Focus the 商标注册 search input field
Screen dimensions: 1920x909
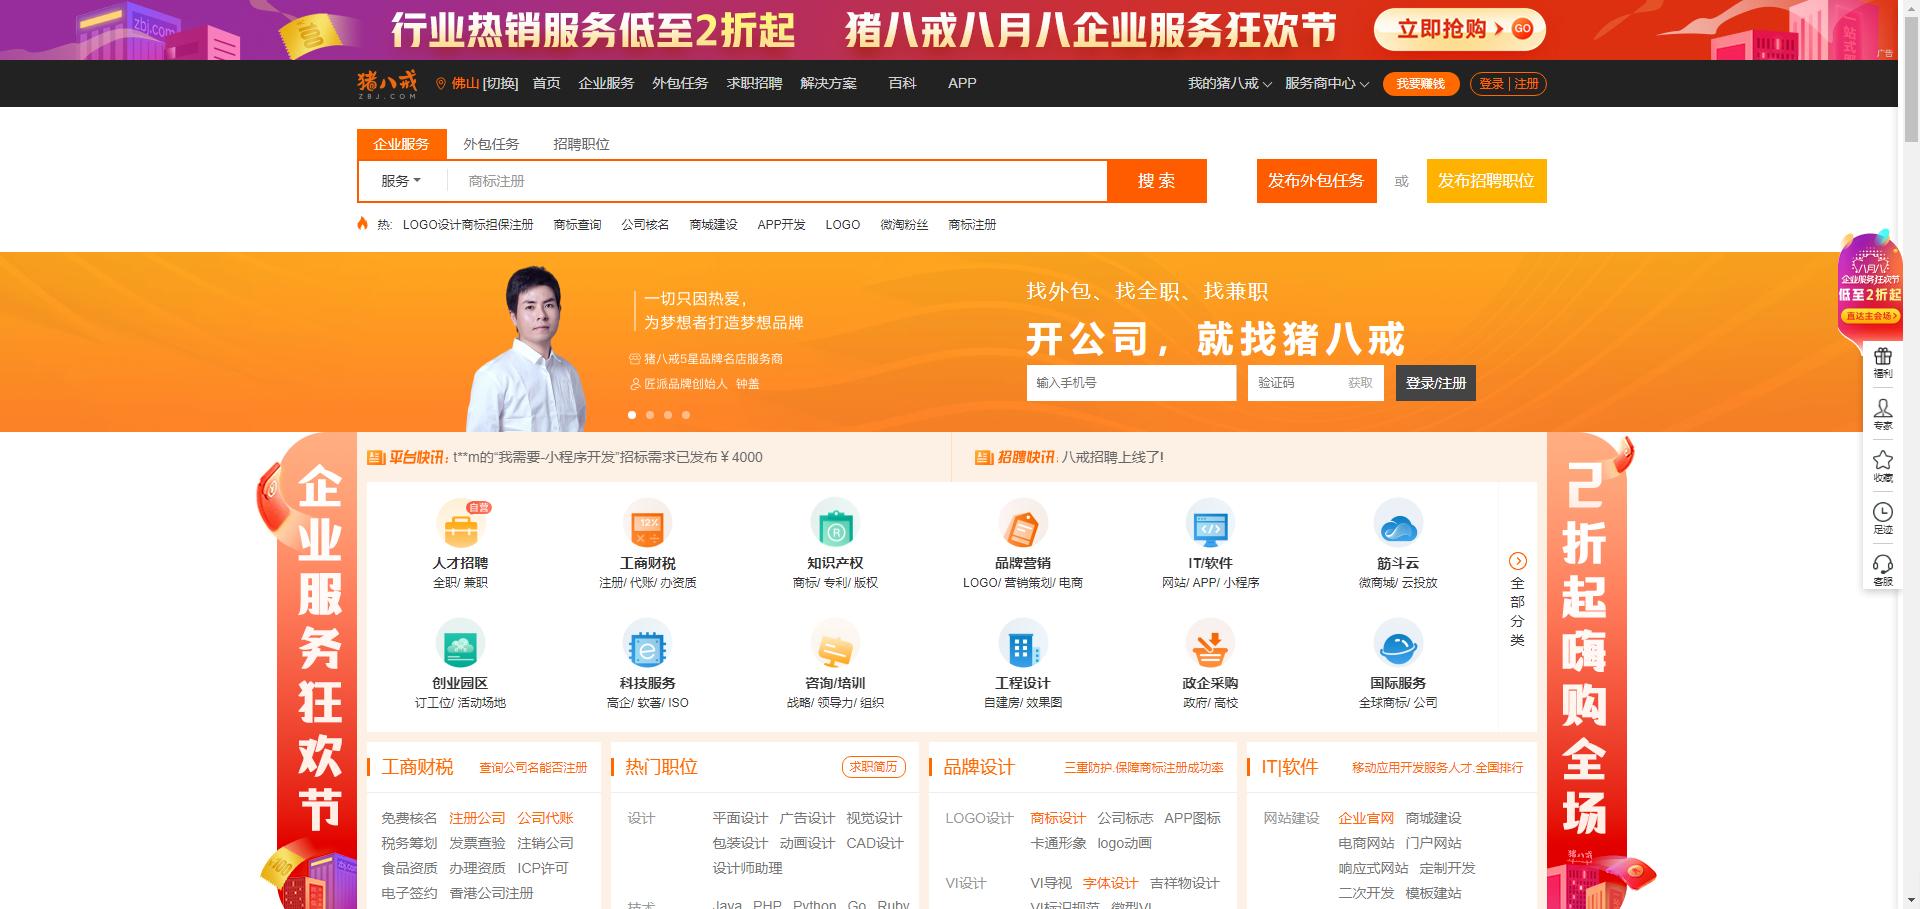point(775,181)
